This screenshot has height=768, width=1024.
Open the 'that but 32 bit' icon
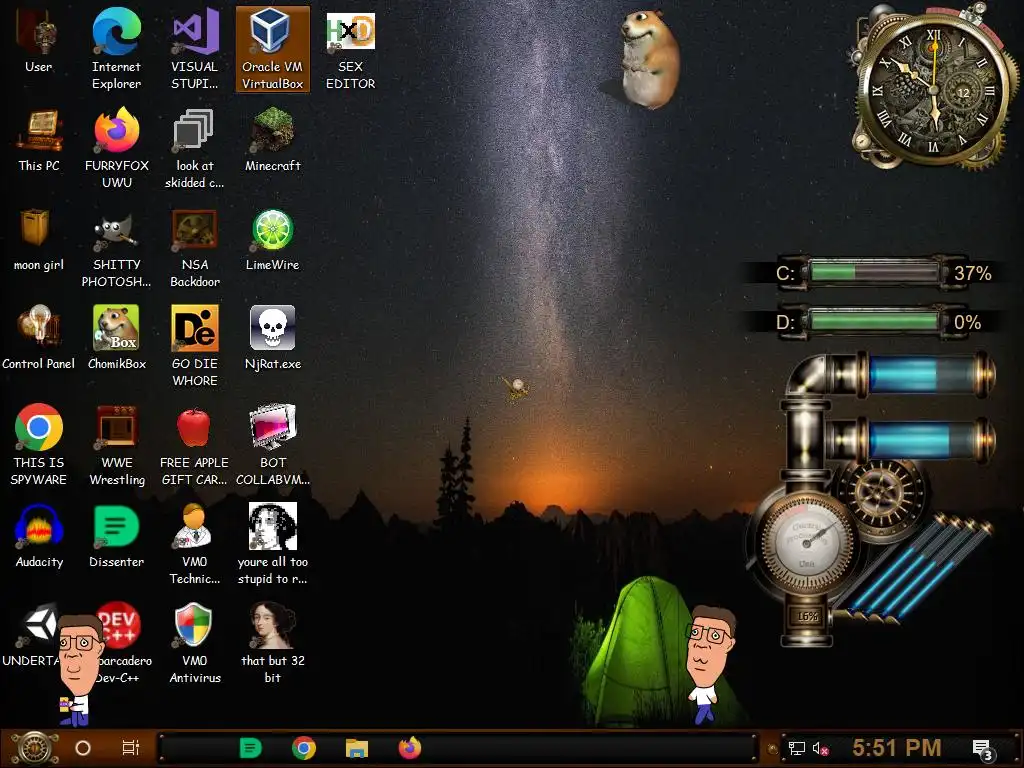click(x=272, y=643)
